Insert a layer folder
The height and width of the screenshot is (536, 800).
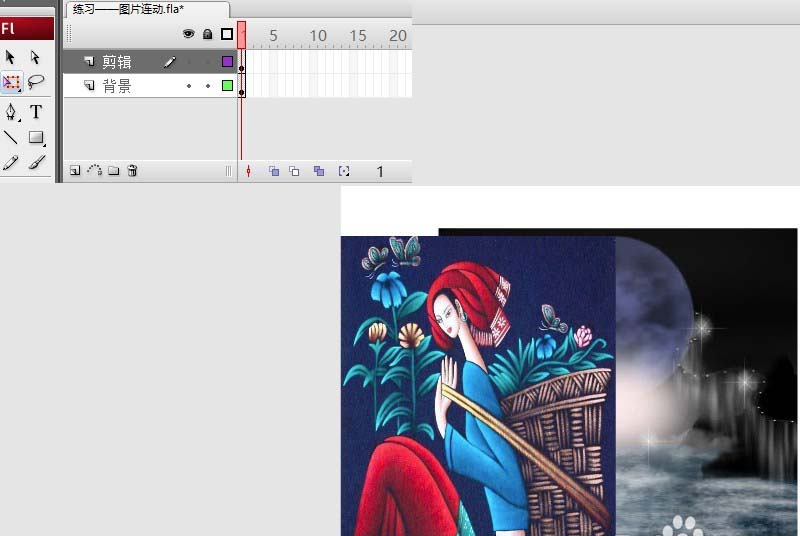tap(114, 171)
